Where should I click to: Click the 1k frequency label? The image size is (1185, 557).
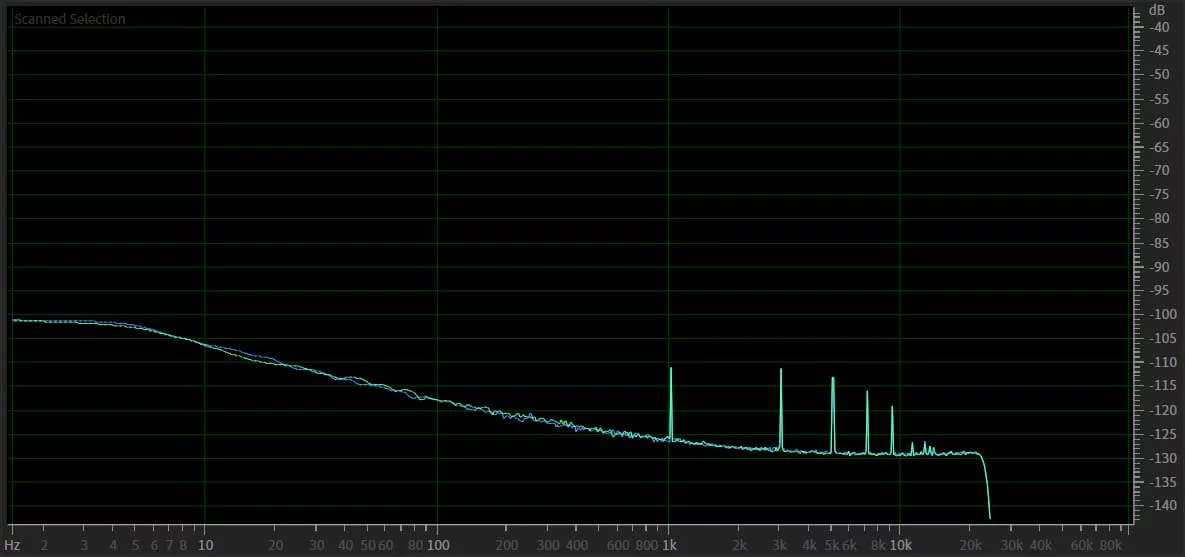click(x=669, y=545)
